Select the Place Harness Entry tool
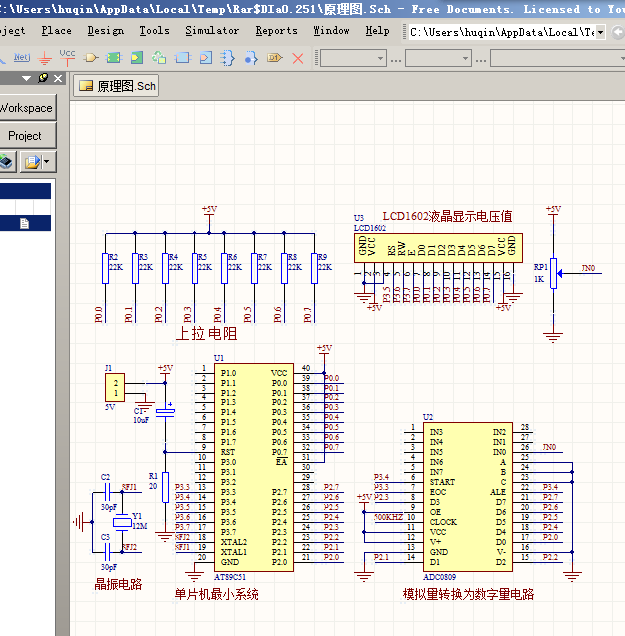 pyautogui.click(x=206, y=58)
